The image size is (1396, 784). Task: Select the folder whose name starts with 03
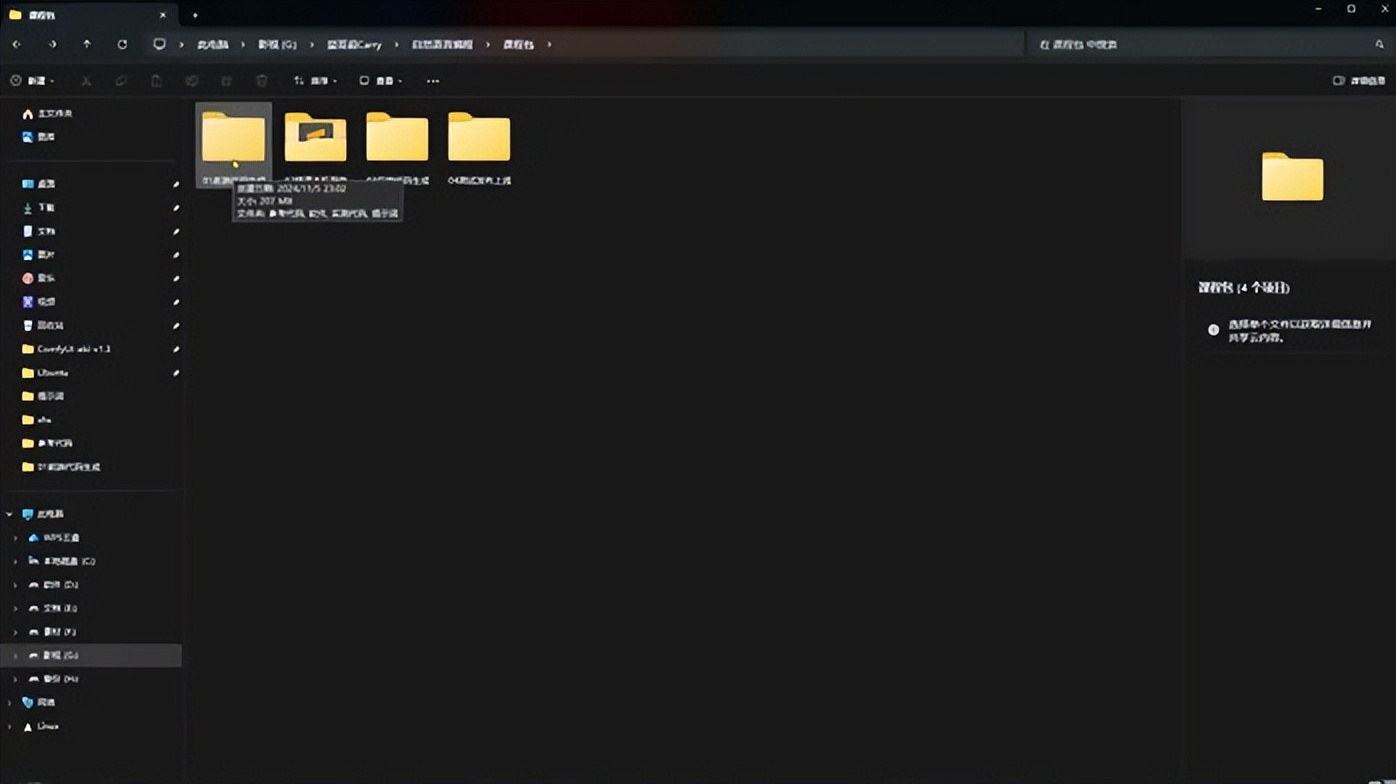point(397,146)
